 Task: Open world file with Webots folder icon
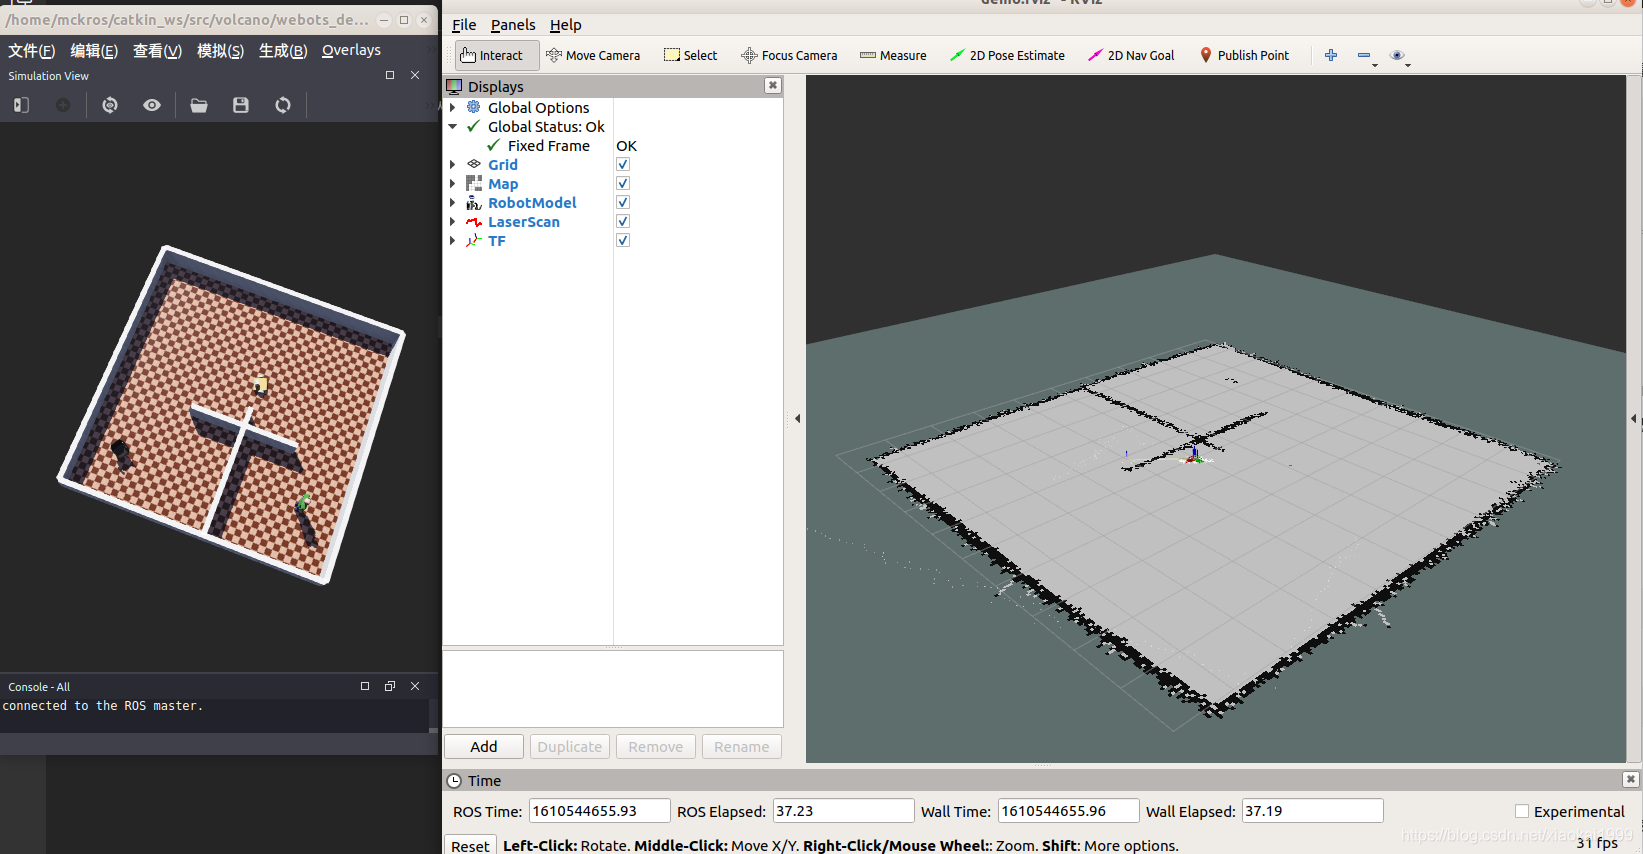(x=199, y=105)
